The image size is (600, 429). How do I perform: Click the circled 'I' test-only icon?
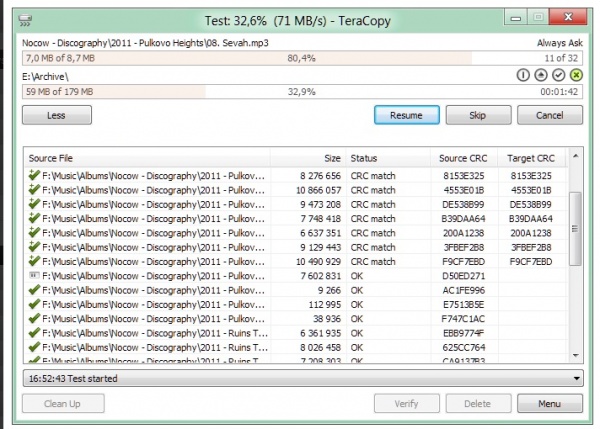click(x=523, y=75)
